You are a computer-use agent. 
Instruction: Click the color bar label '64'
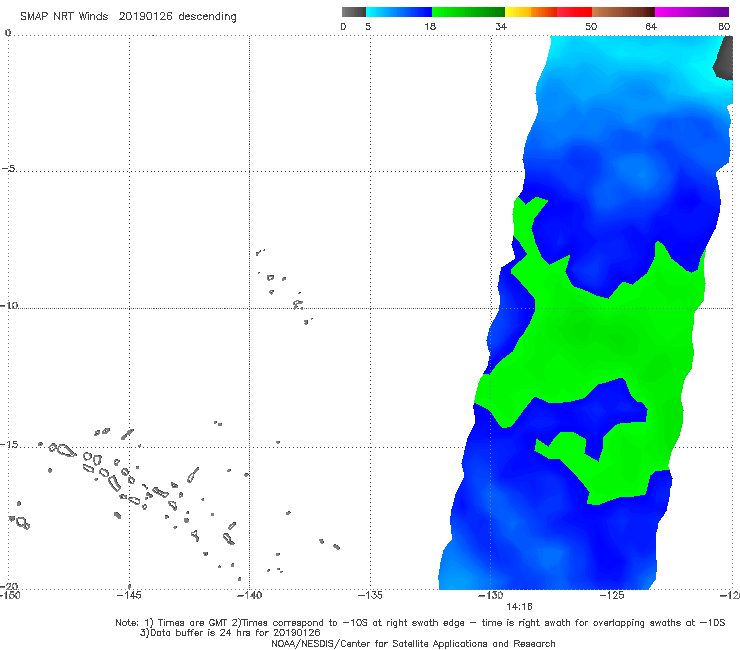click(651, 26)
